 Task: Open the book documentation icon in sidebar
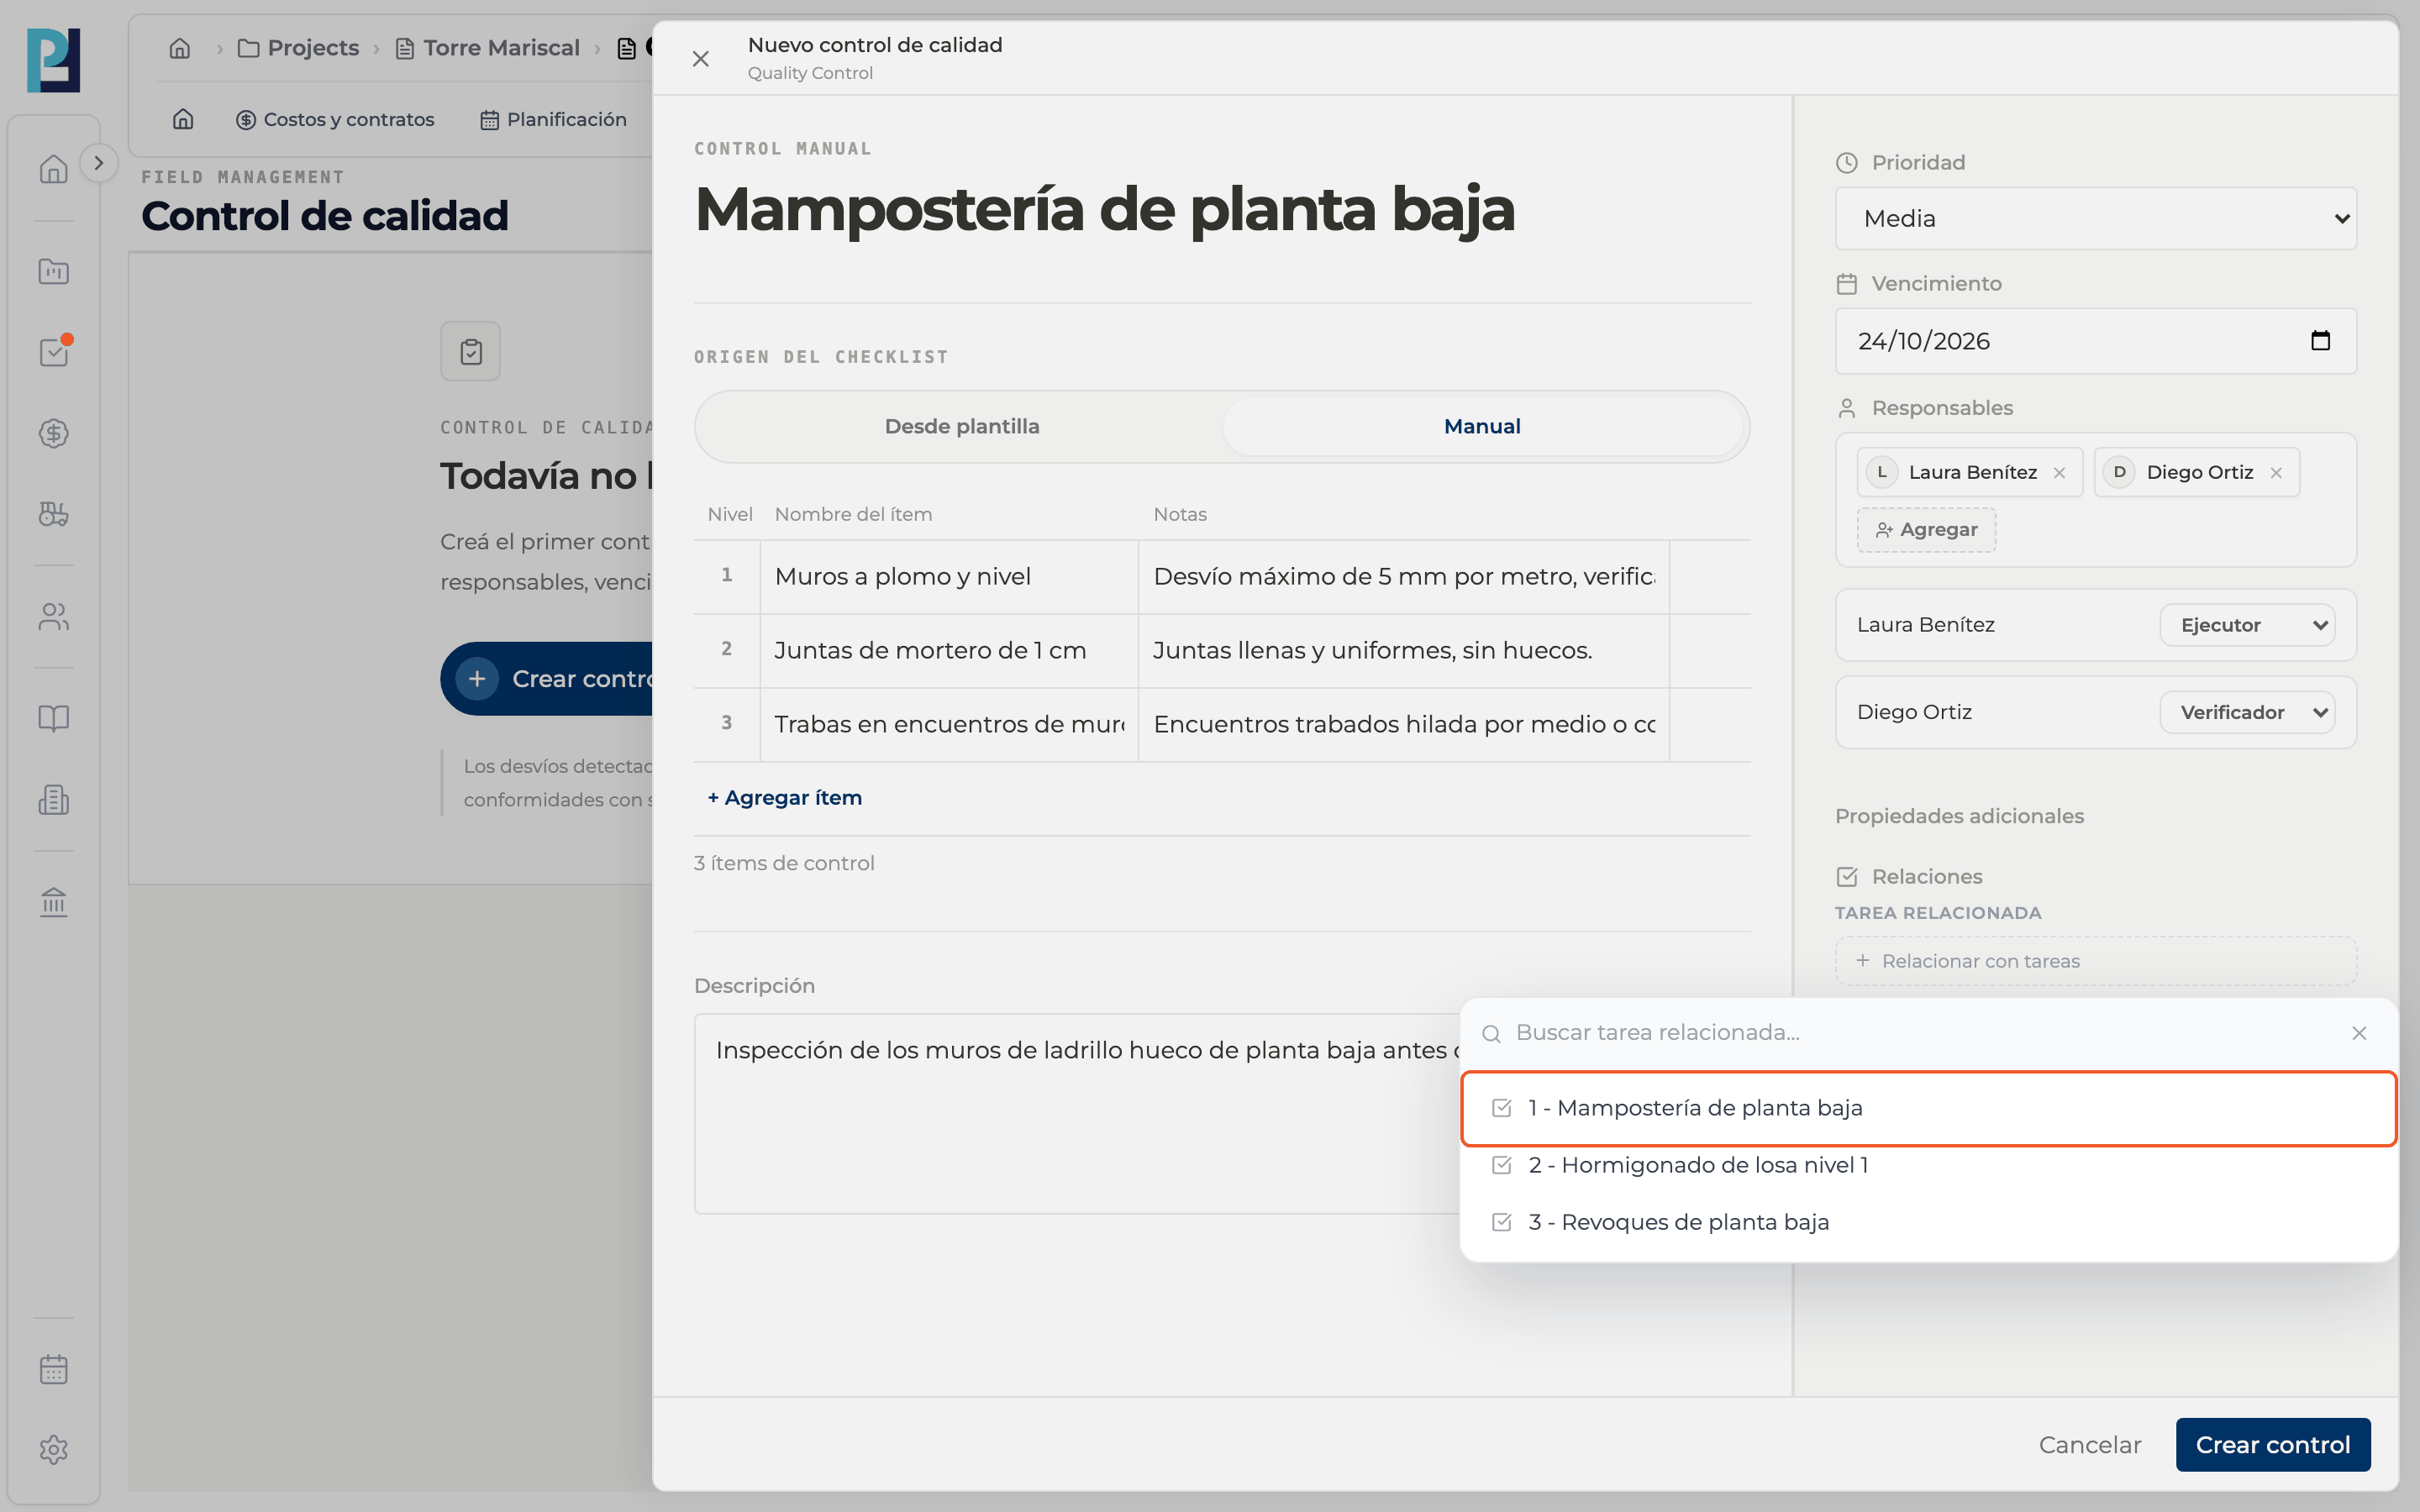click(54, 718)
